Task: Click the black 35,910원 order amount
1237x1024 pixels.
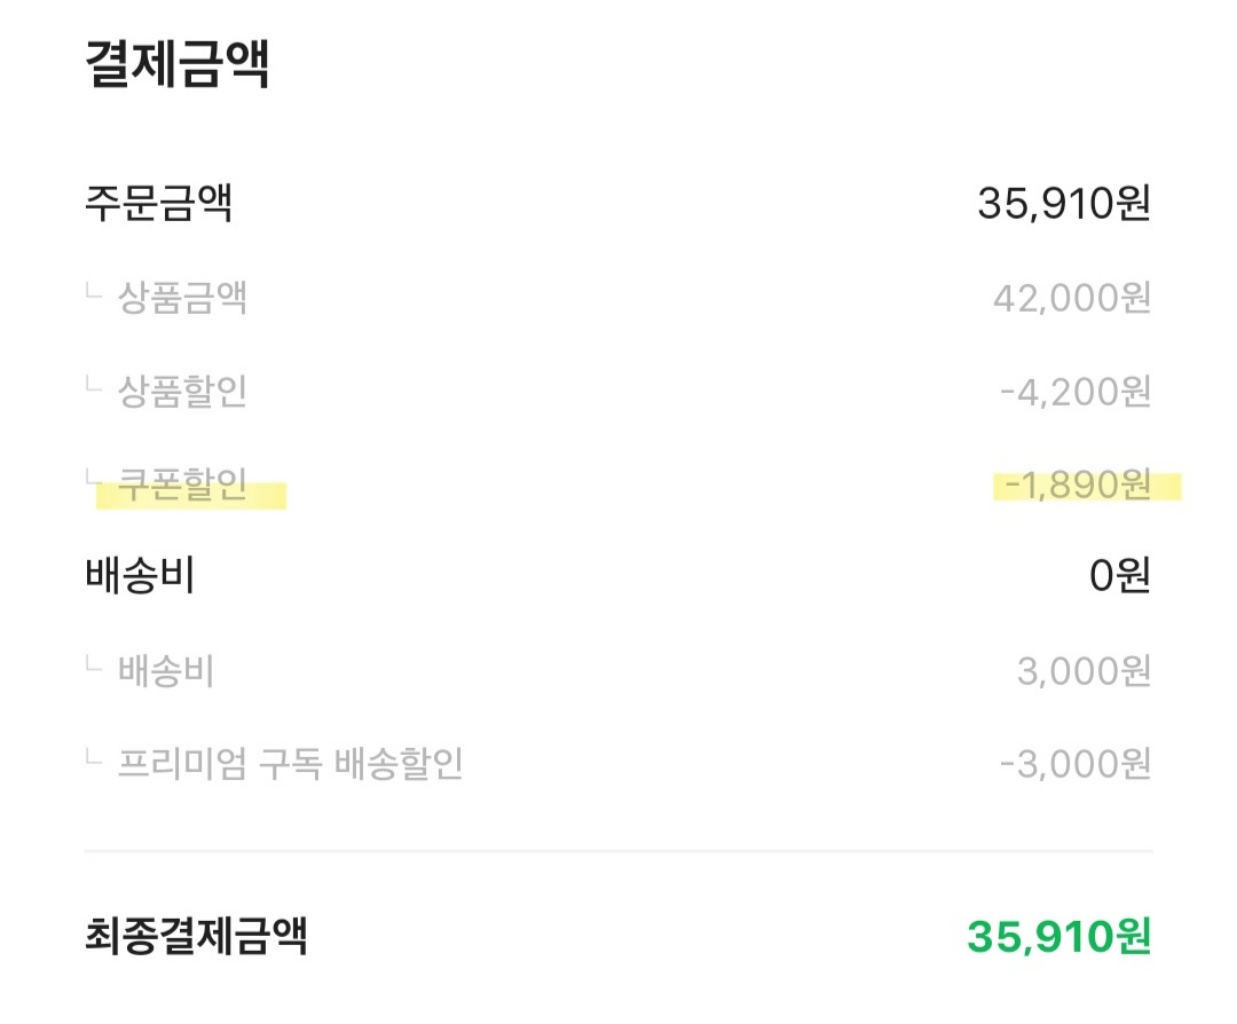Action: coord(1063,203)
